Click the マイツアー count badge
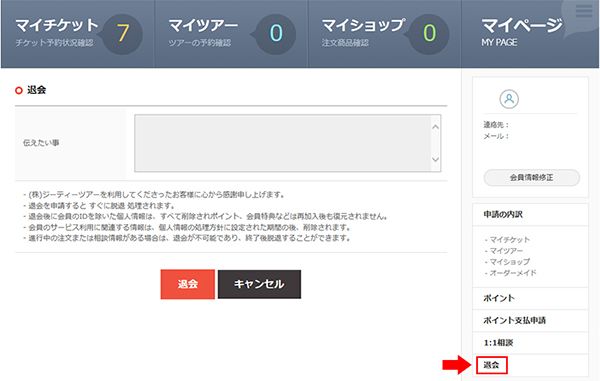 point(276,34)
